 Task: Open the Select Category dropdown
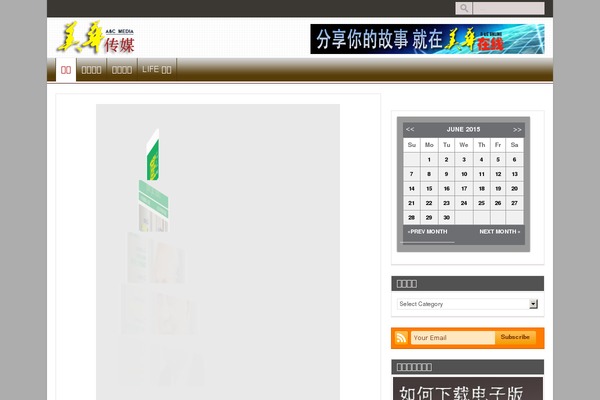point(468,304)
